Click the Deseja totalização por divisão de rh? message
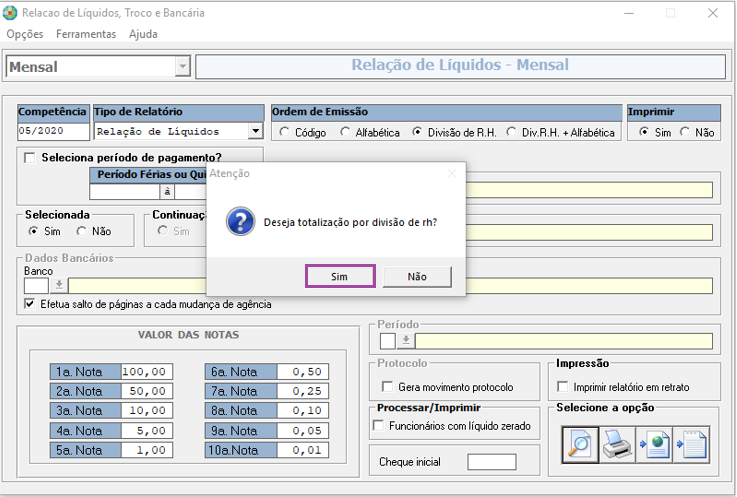Screen dimensions: 737x497 tap(350, 222)
